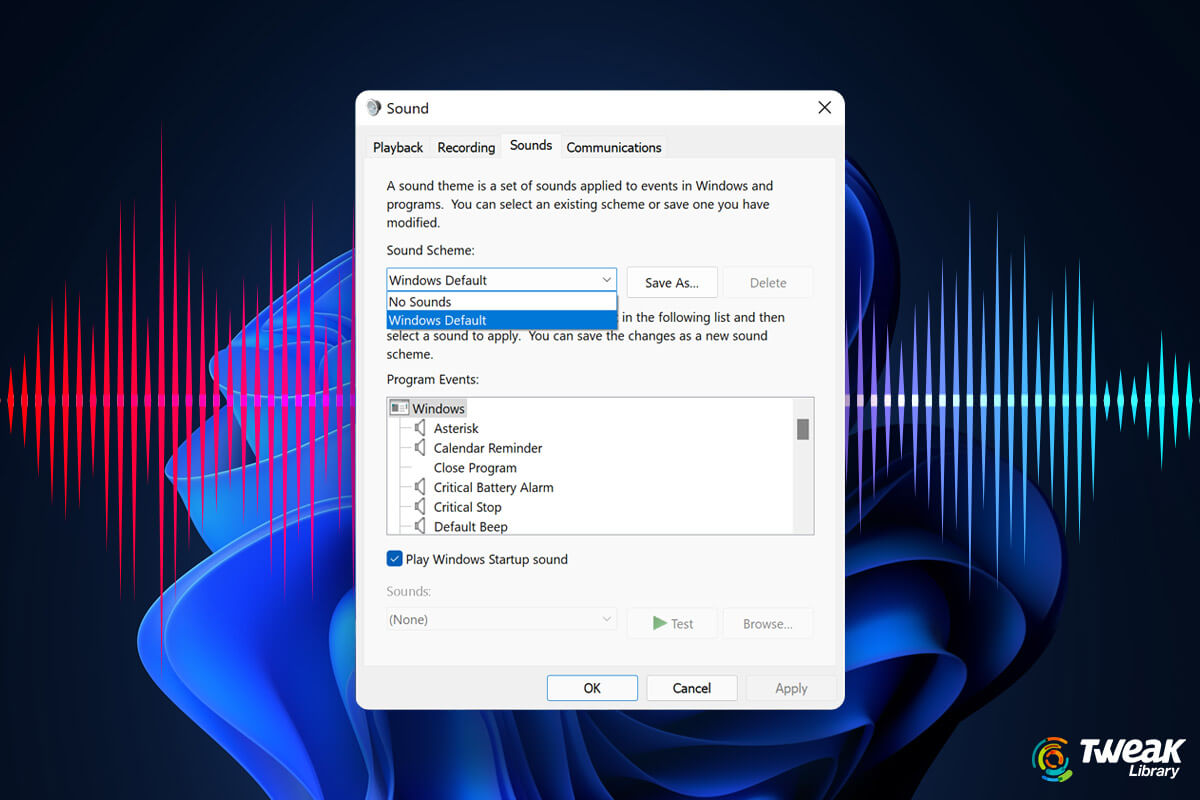Open the Recording tab
This screenshot has width=1200, height=800.
[x=466, y=146]
